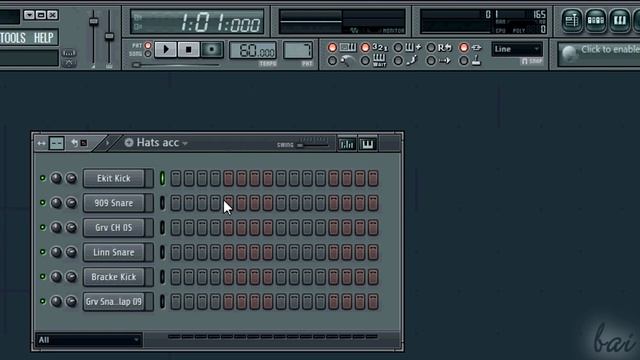Select Pattern mode radio button
The height and width of the screenshot is (360, 640).
coord(148,46)
